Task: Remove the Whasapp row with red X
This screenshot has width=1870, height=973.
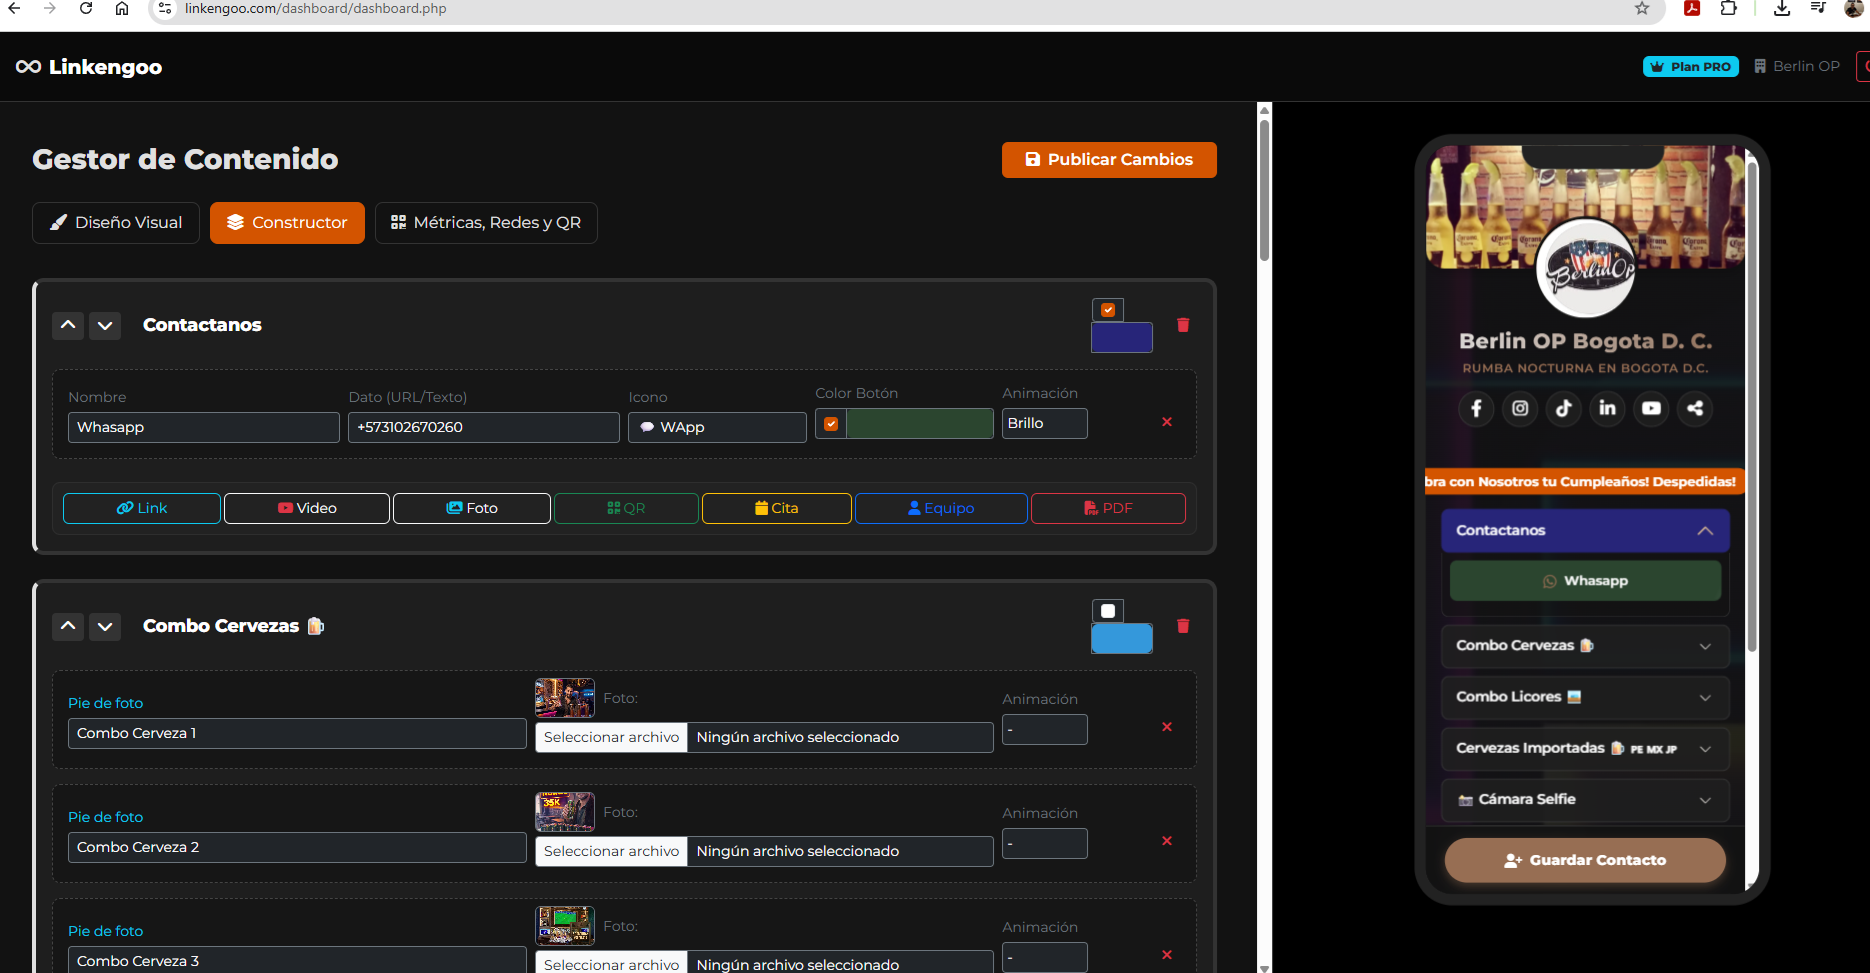Action: [1166, 422]
